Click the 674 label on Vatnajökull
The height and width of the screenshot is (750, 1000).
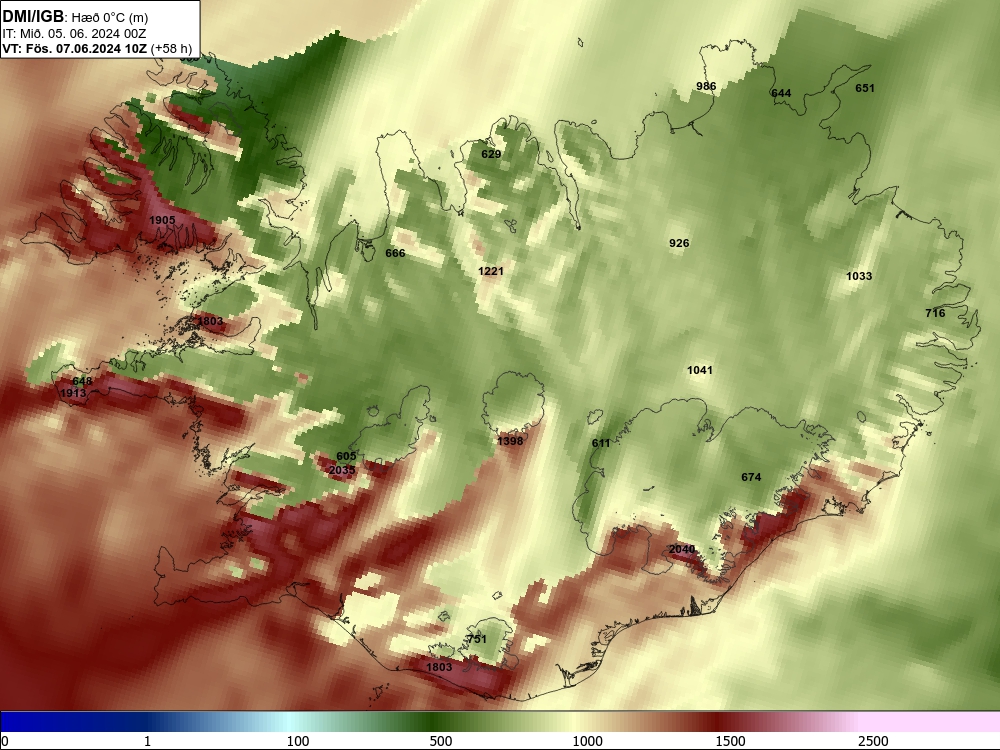pos(751,477)
